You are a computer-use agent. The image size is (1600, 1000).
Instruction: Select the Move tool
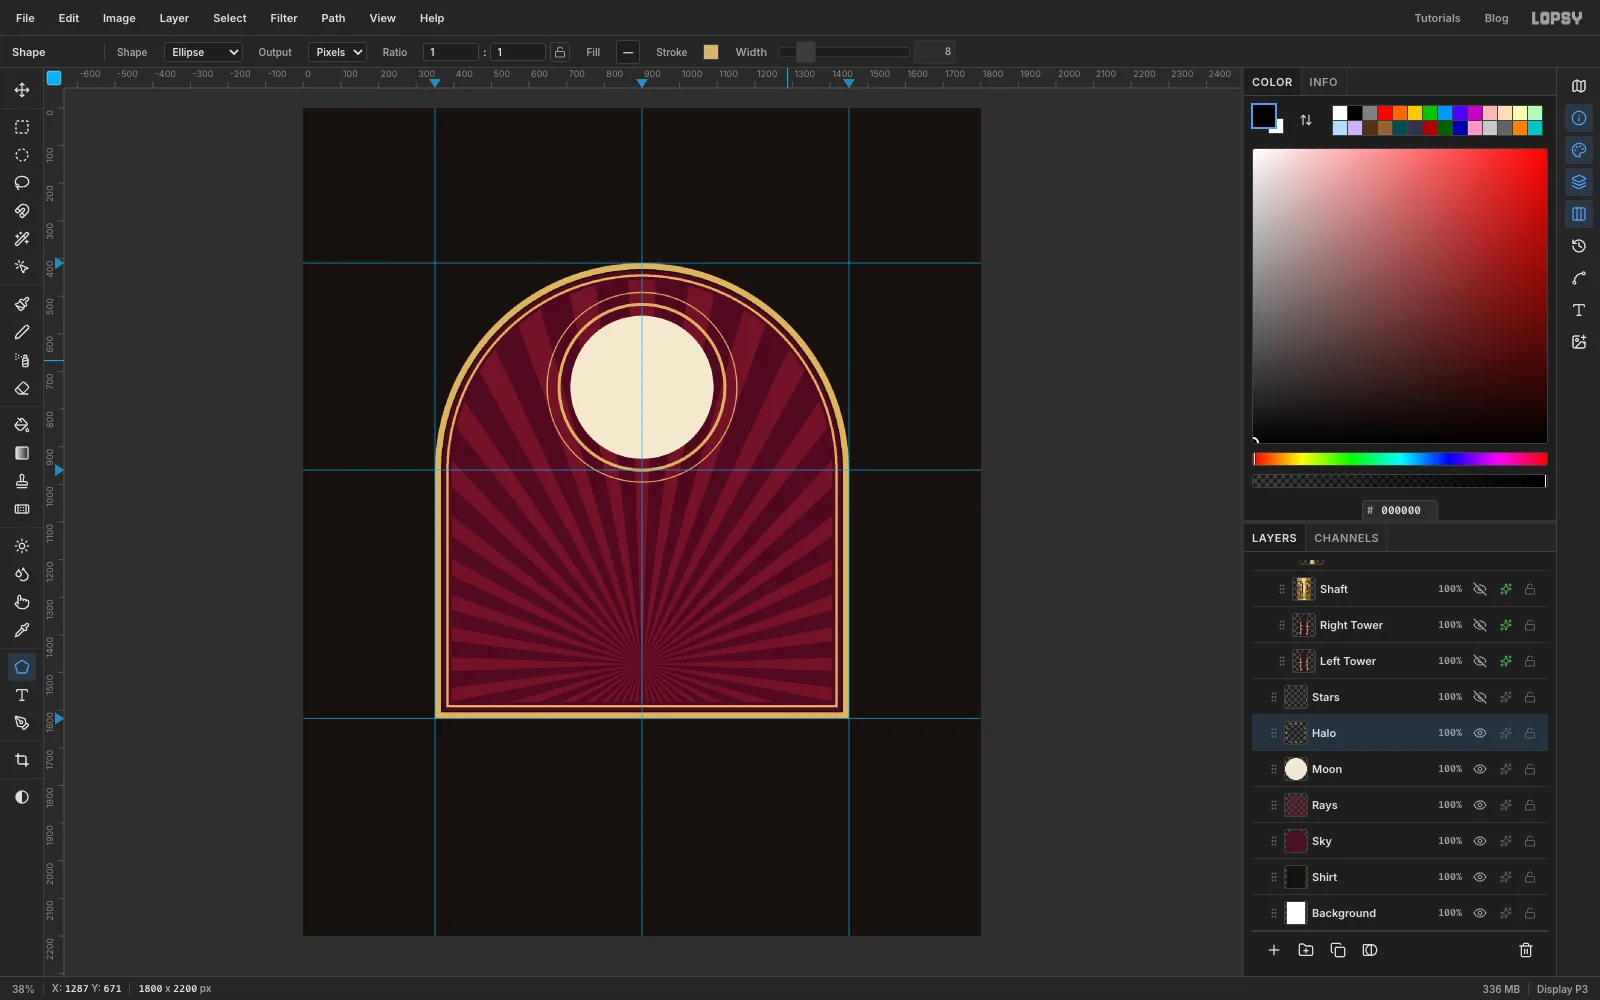tap(22, 90)
